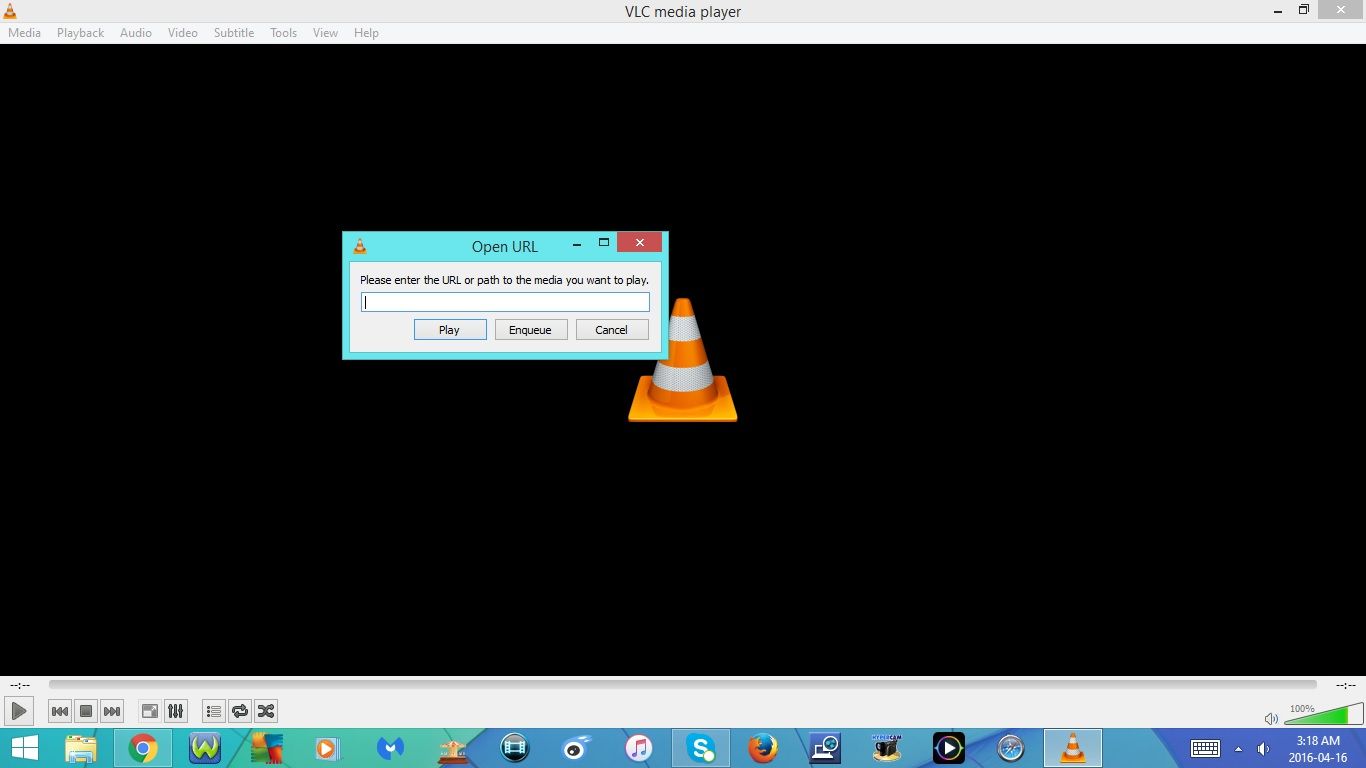Viewport: 1366px width, 768px height.
Task: Enable random shuffle playback
Action: [266, 711]
